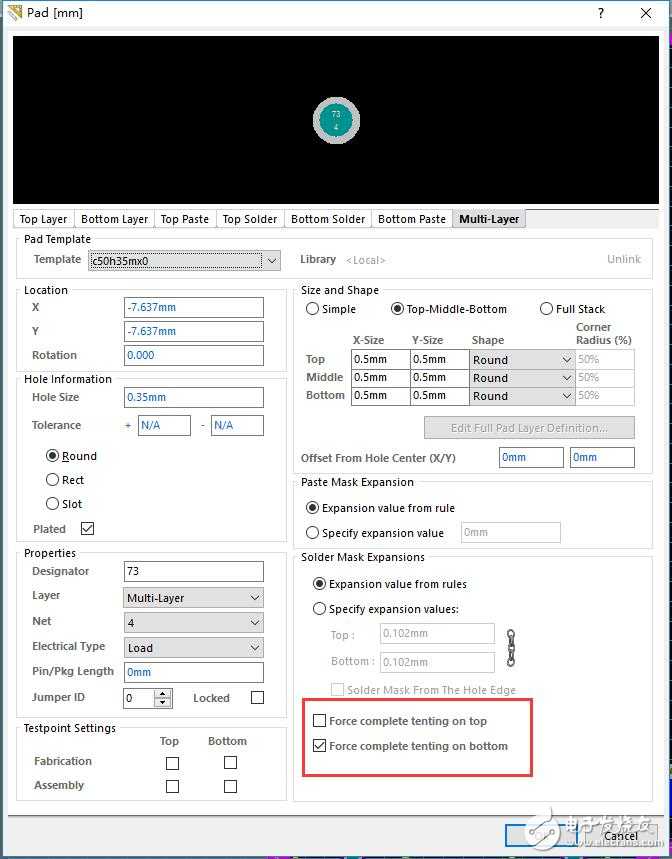Select the Full Stack option
672x859 pixels.
pyautogui.click(x=572, y=309)
